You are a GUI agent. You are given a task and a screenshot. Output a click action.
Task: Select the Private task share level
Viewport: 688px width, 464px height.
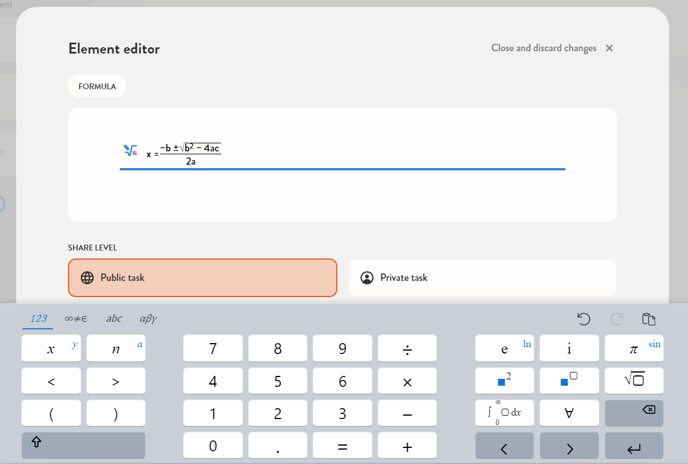point(482,278)
